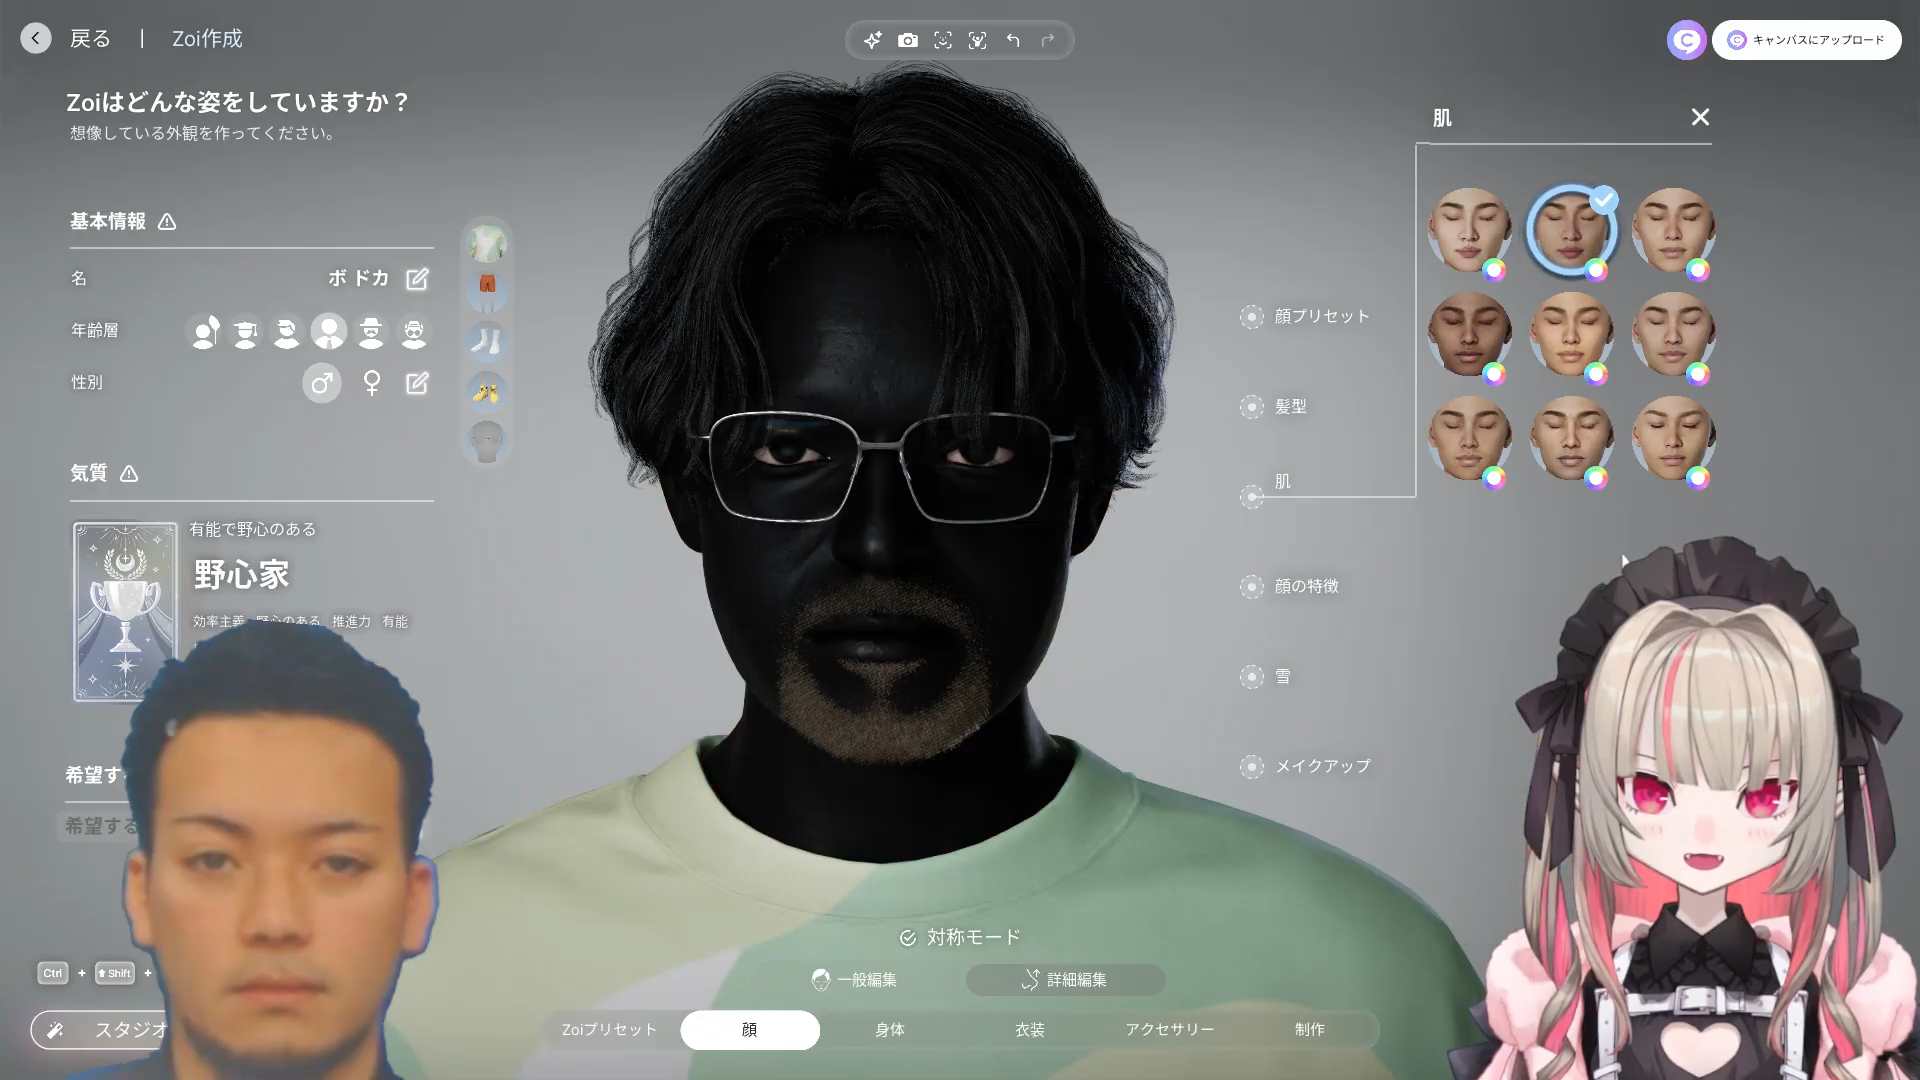Click the sparkle AI generate icon
This screenshot has height=1080, width=1920.
(x=873, y=40)
